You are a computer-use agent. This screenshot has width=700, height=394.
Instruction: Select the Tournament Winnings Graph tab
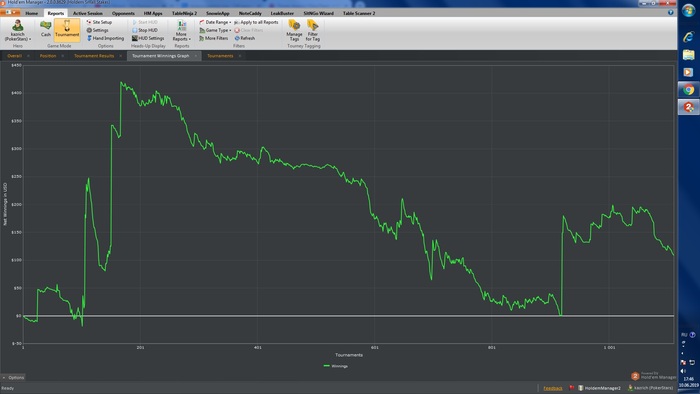coord(160,56)
